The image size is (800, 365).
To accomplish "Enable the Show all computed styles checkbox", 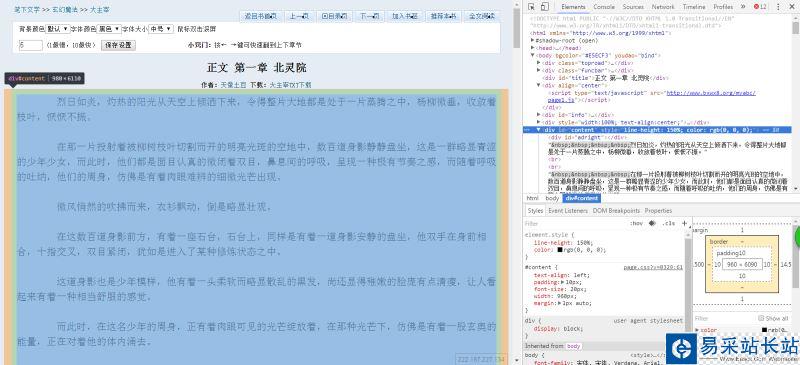I will (x=761, y=318).
